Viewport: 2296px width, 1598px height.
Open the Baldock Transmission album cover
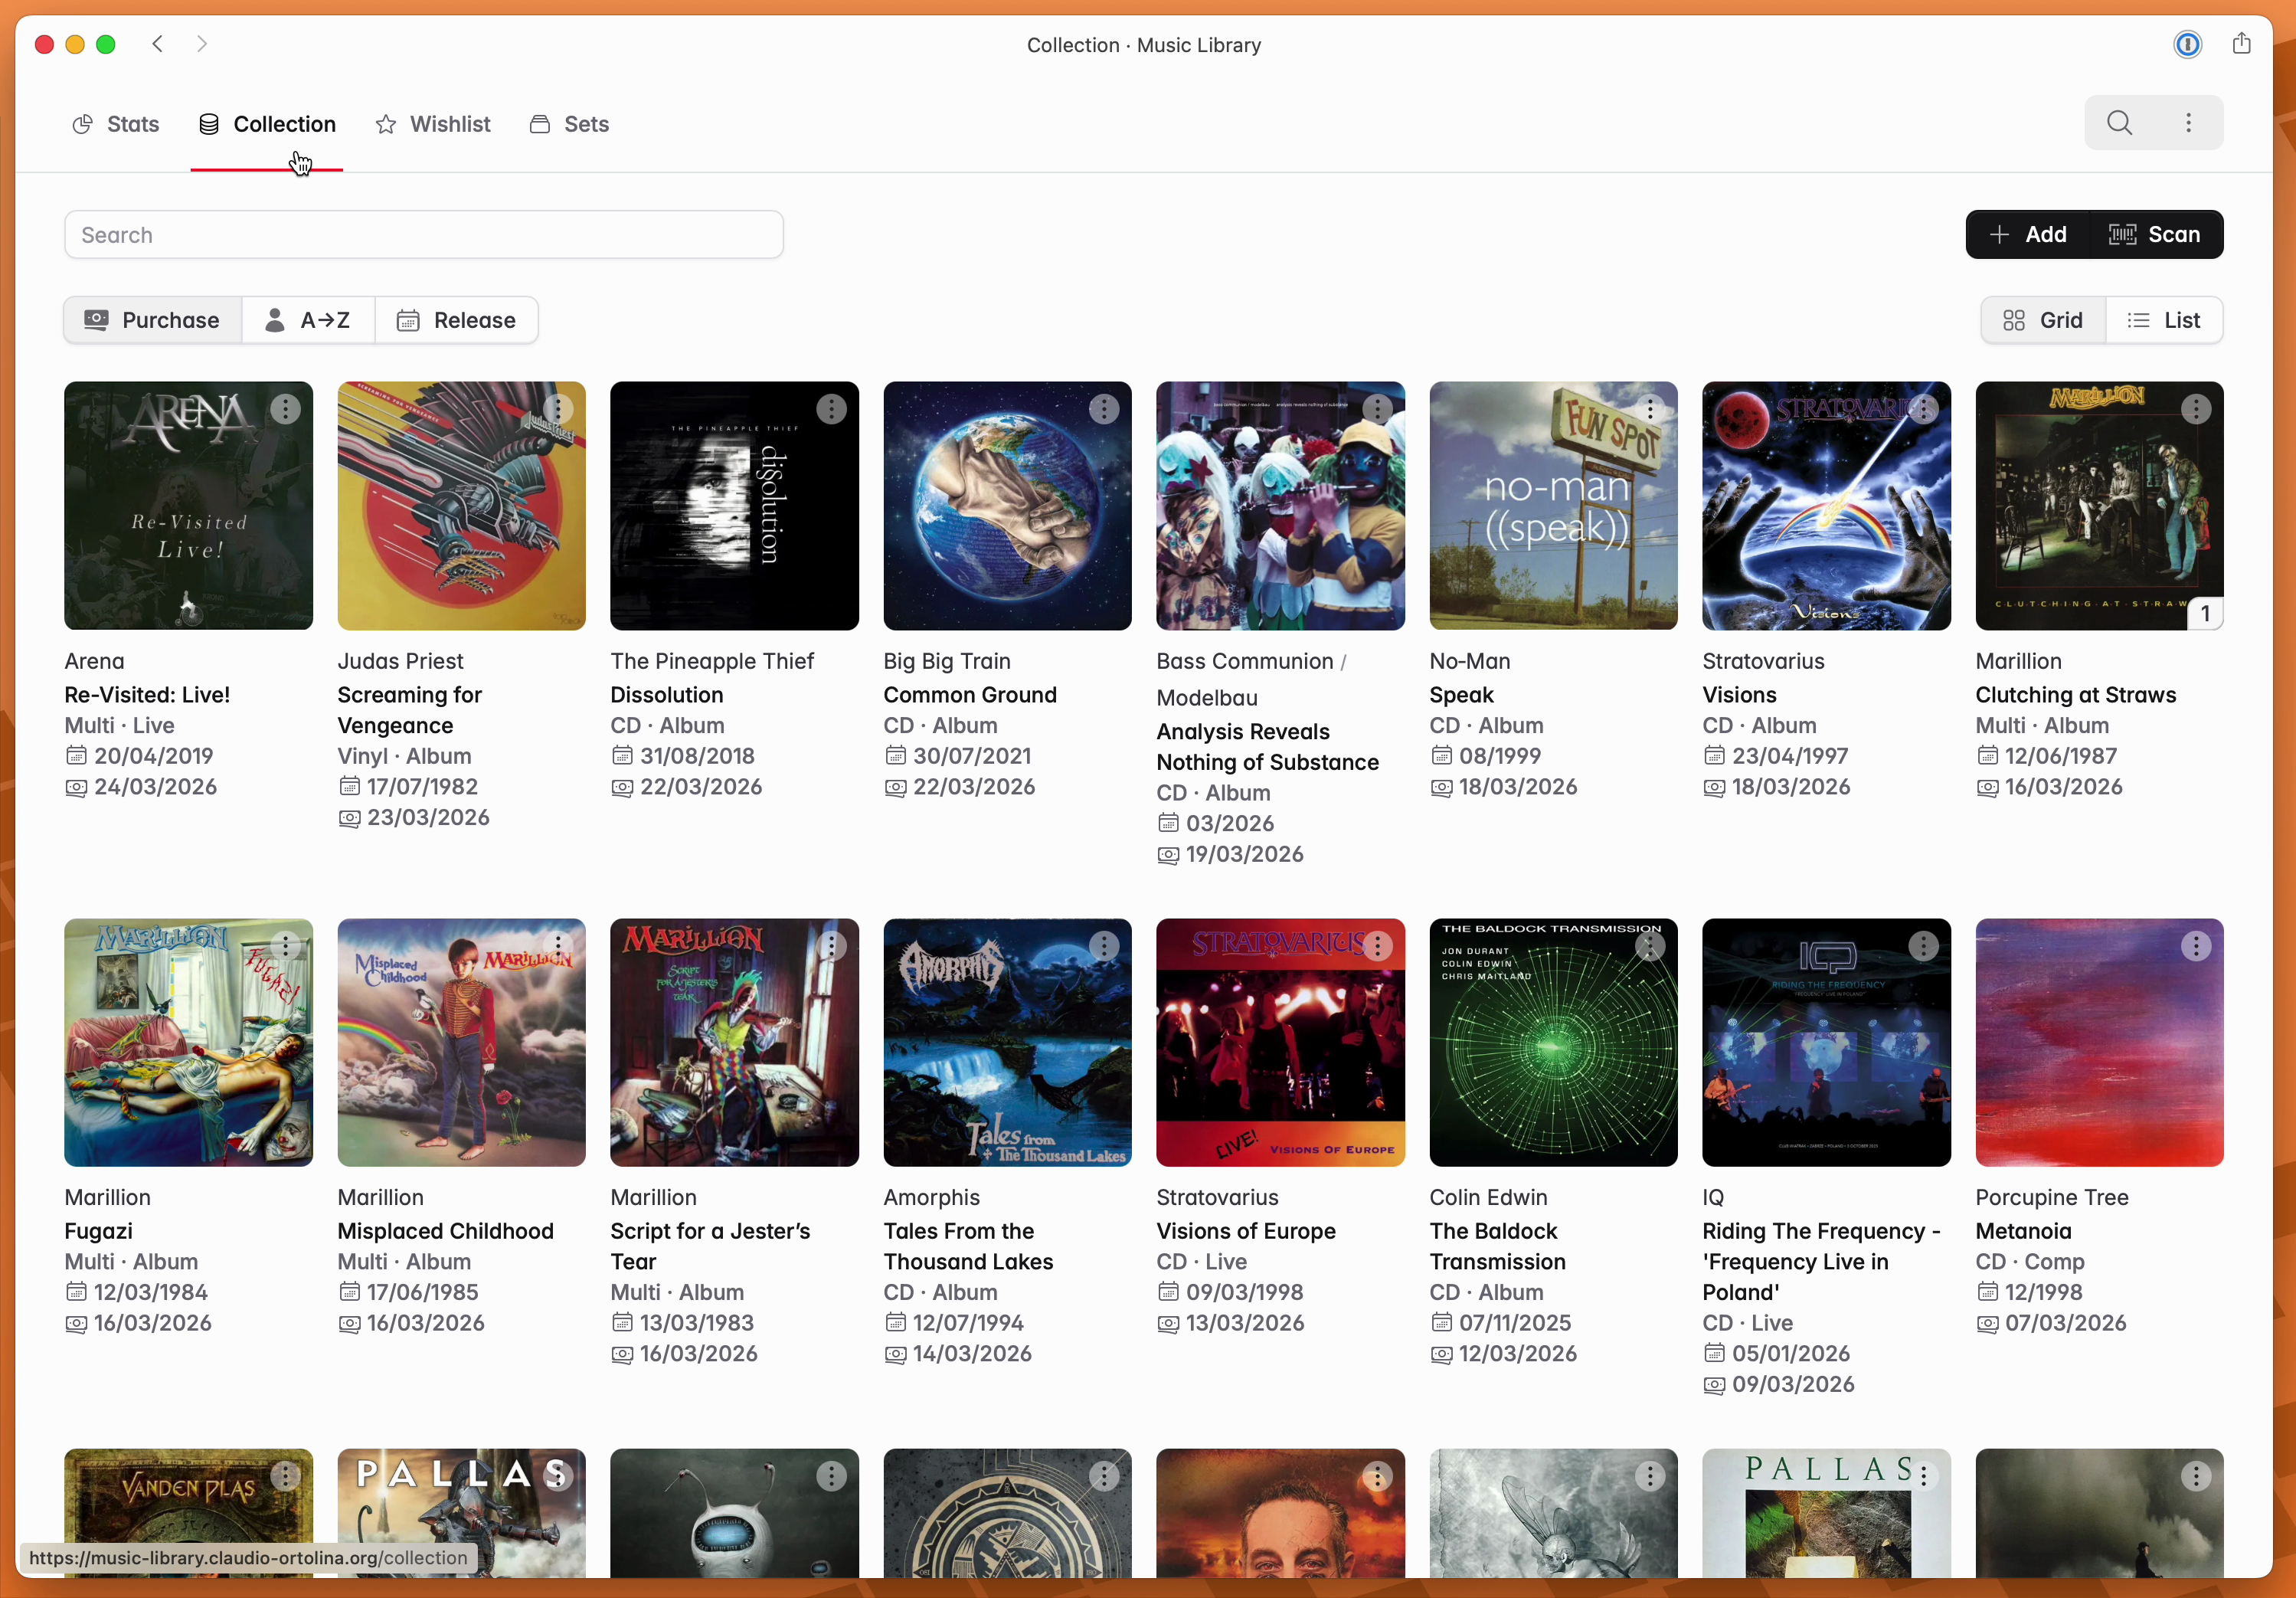(1553, 1043)
